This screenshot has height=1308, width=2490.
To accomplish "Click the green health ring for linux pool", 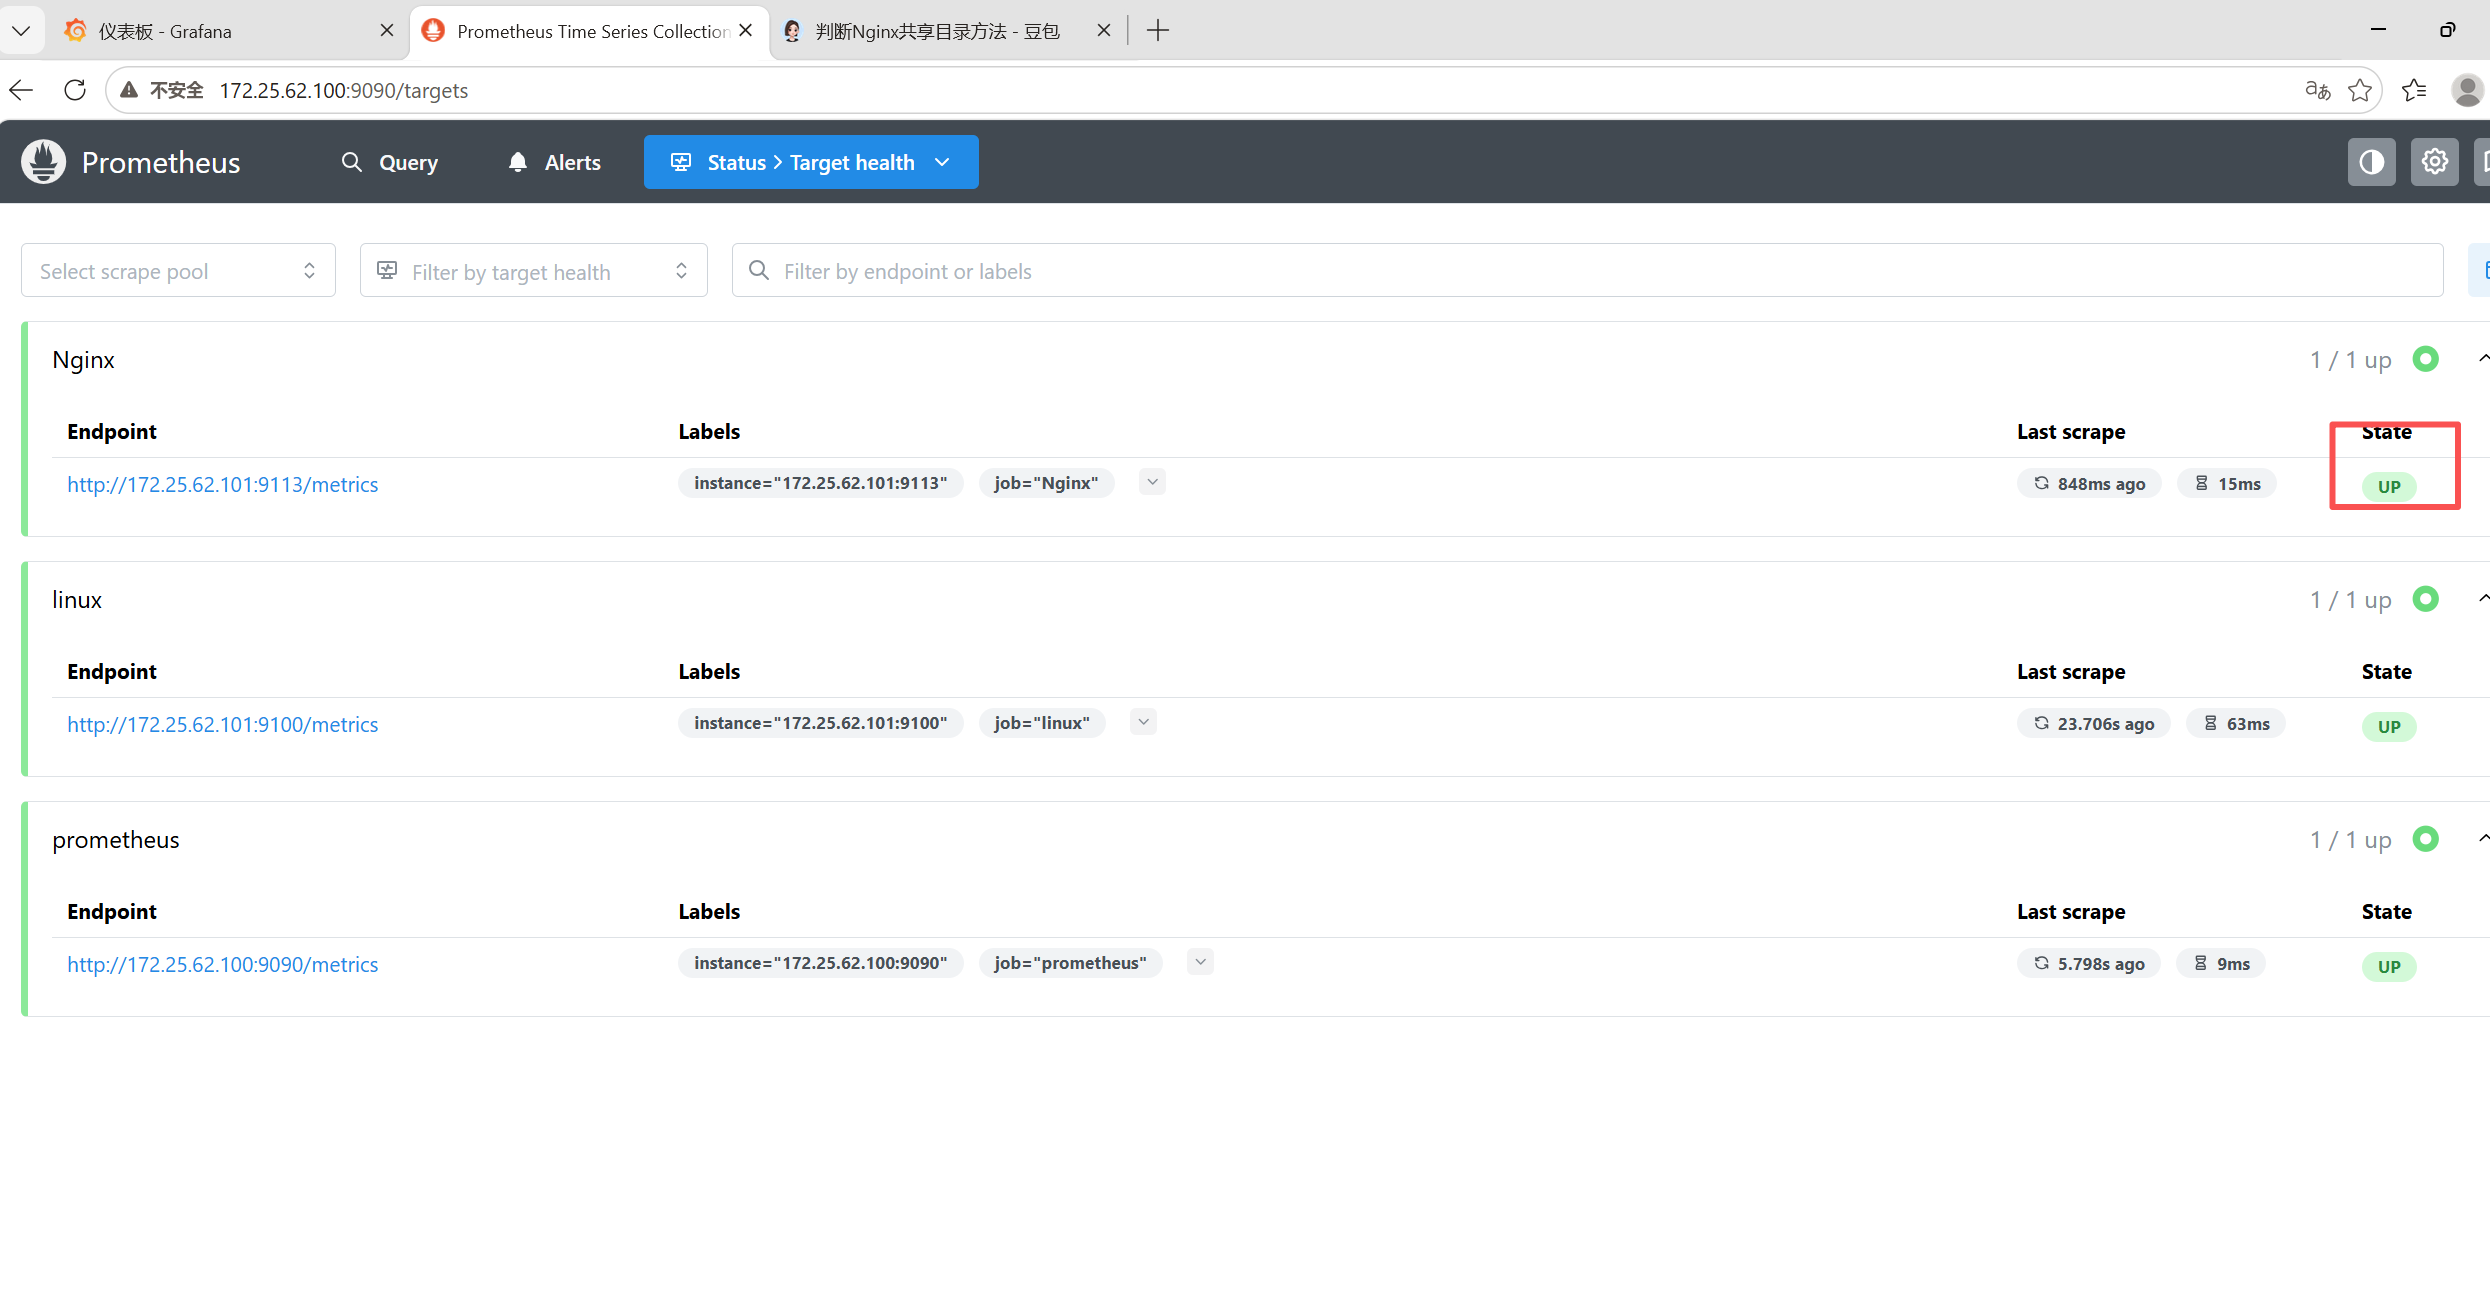I will click(x=2425, y=599).
